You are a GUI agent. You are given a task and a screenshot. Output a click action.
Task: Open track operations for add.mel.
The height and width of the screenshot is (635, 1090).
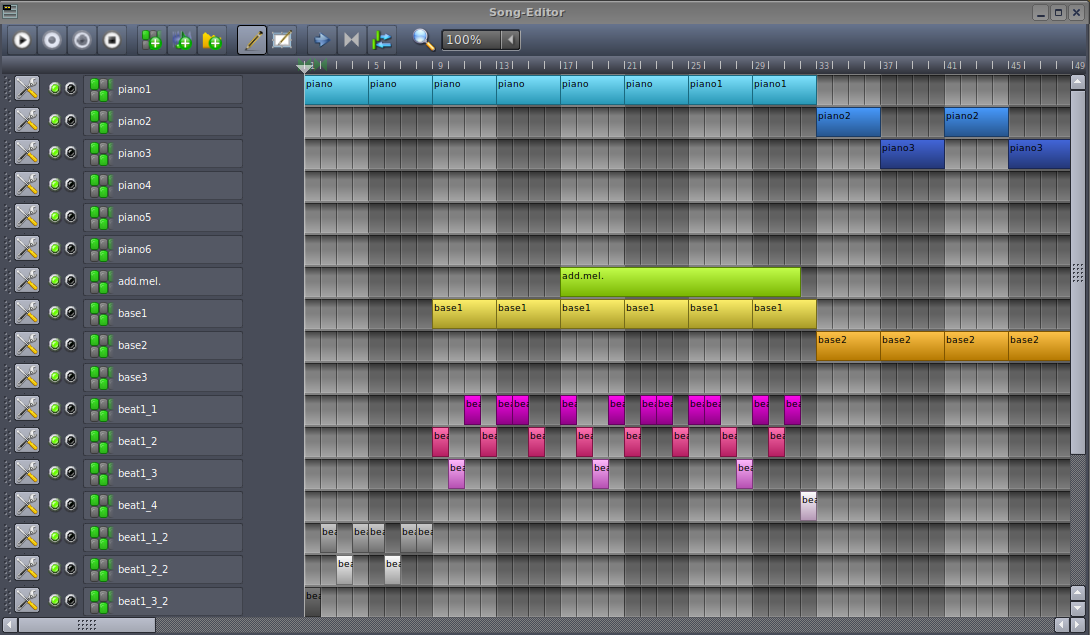point(27,281)
